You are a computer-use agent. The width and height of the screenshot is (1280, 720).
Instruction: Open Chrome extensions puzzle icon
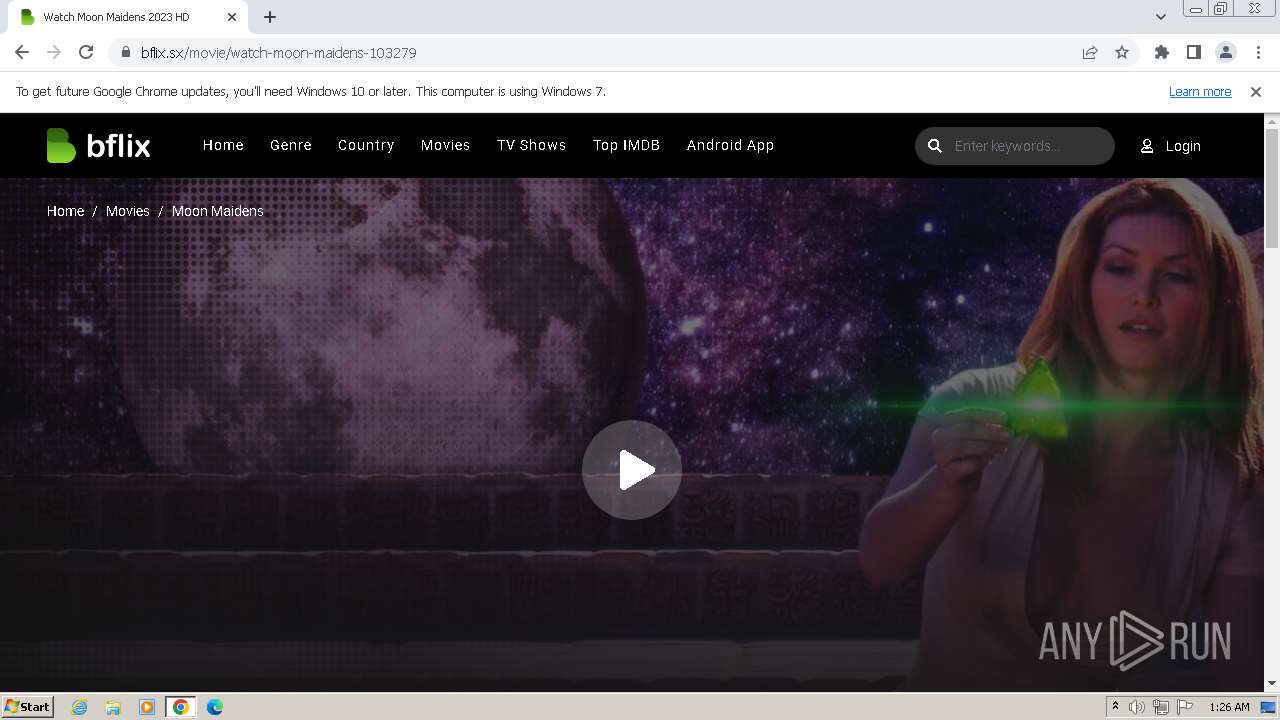pos(1162,52)
